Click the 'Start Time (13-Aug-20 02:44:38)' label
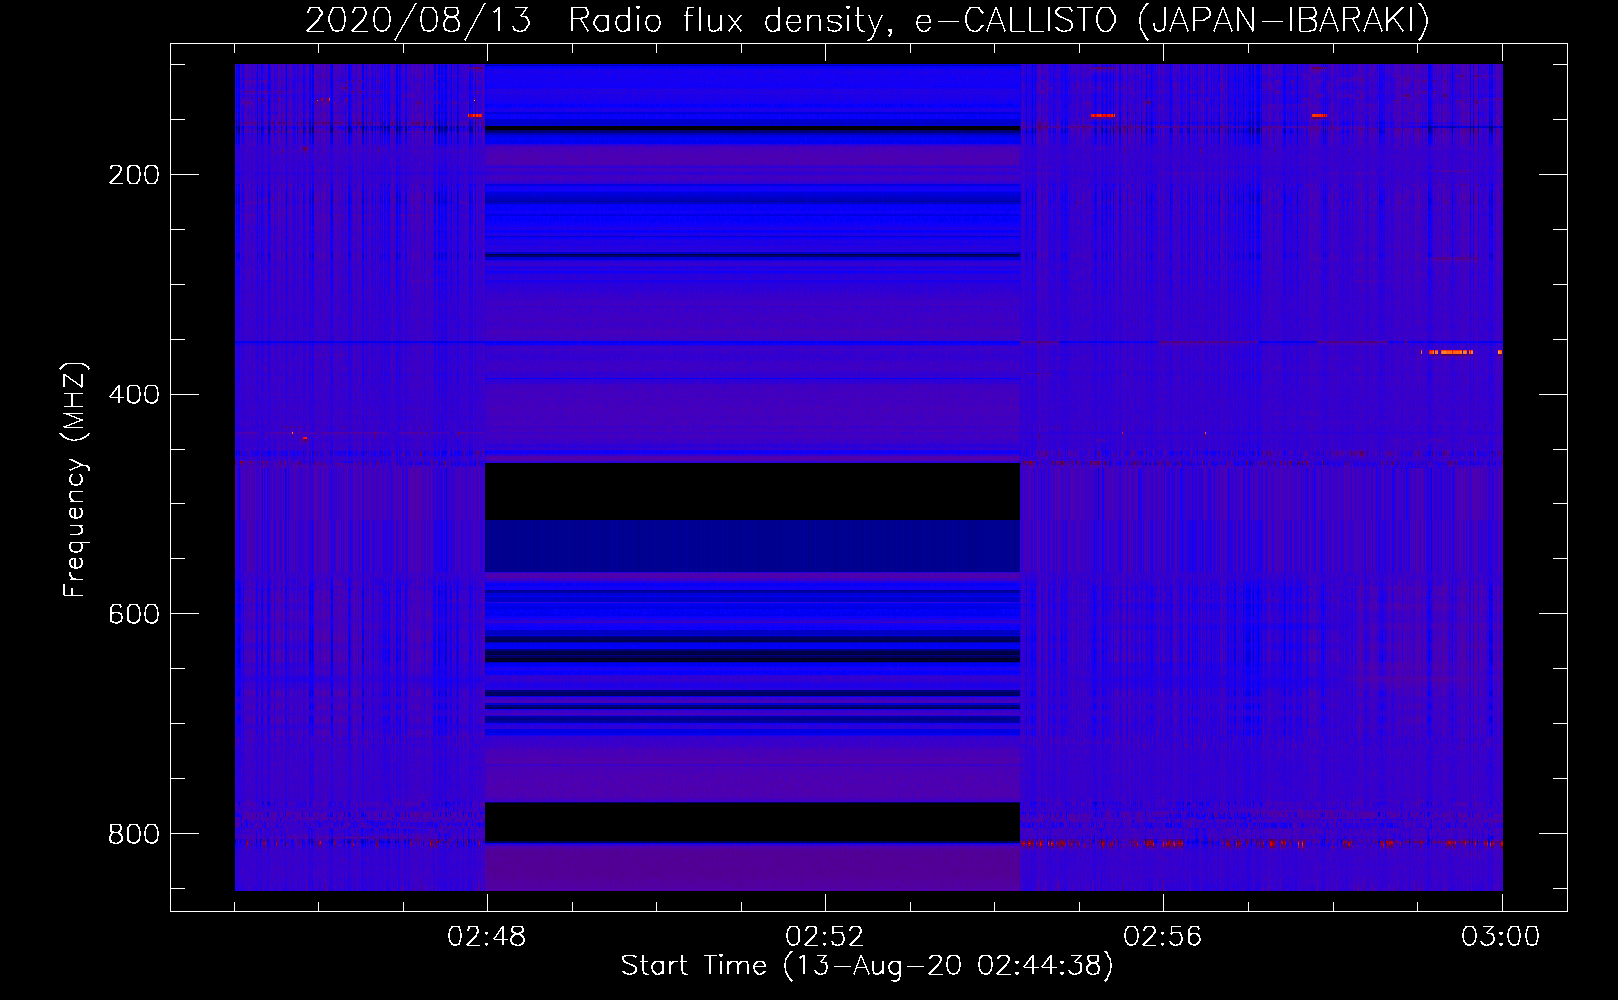This screenshot has width=1618, height=1000. pyautogui.click(x=867, y=966)
